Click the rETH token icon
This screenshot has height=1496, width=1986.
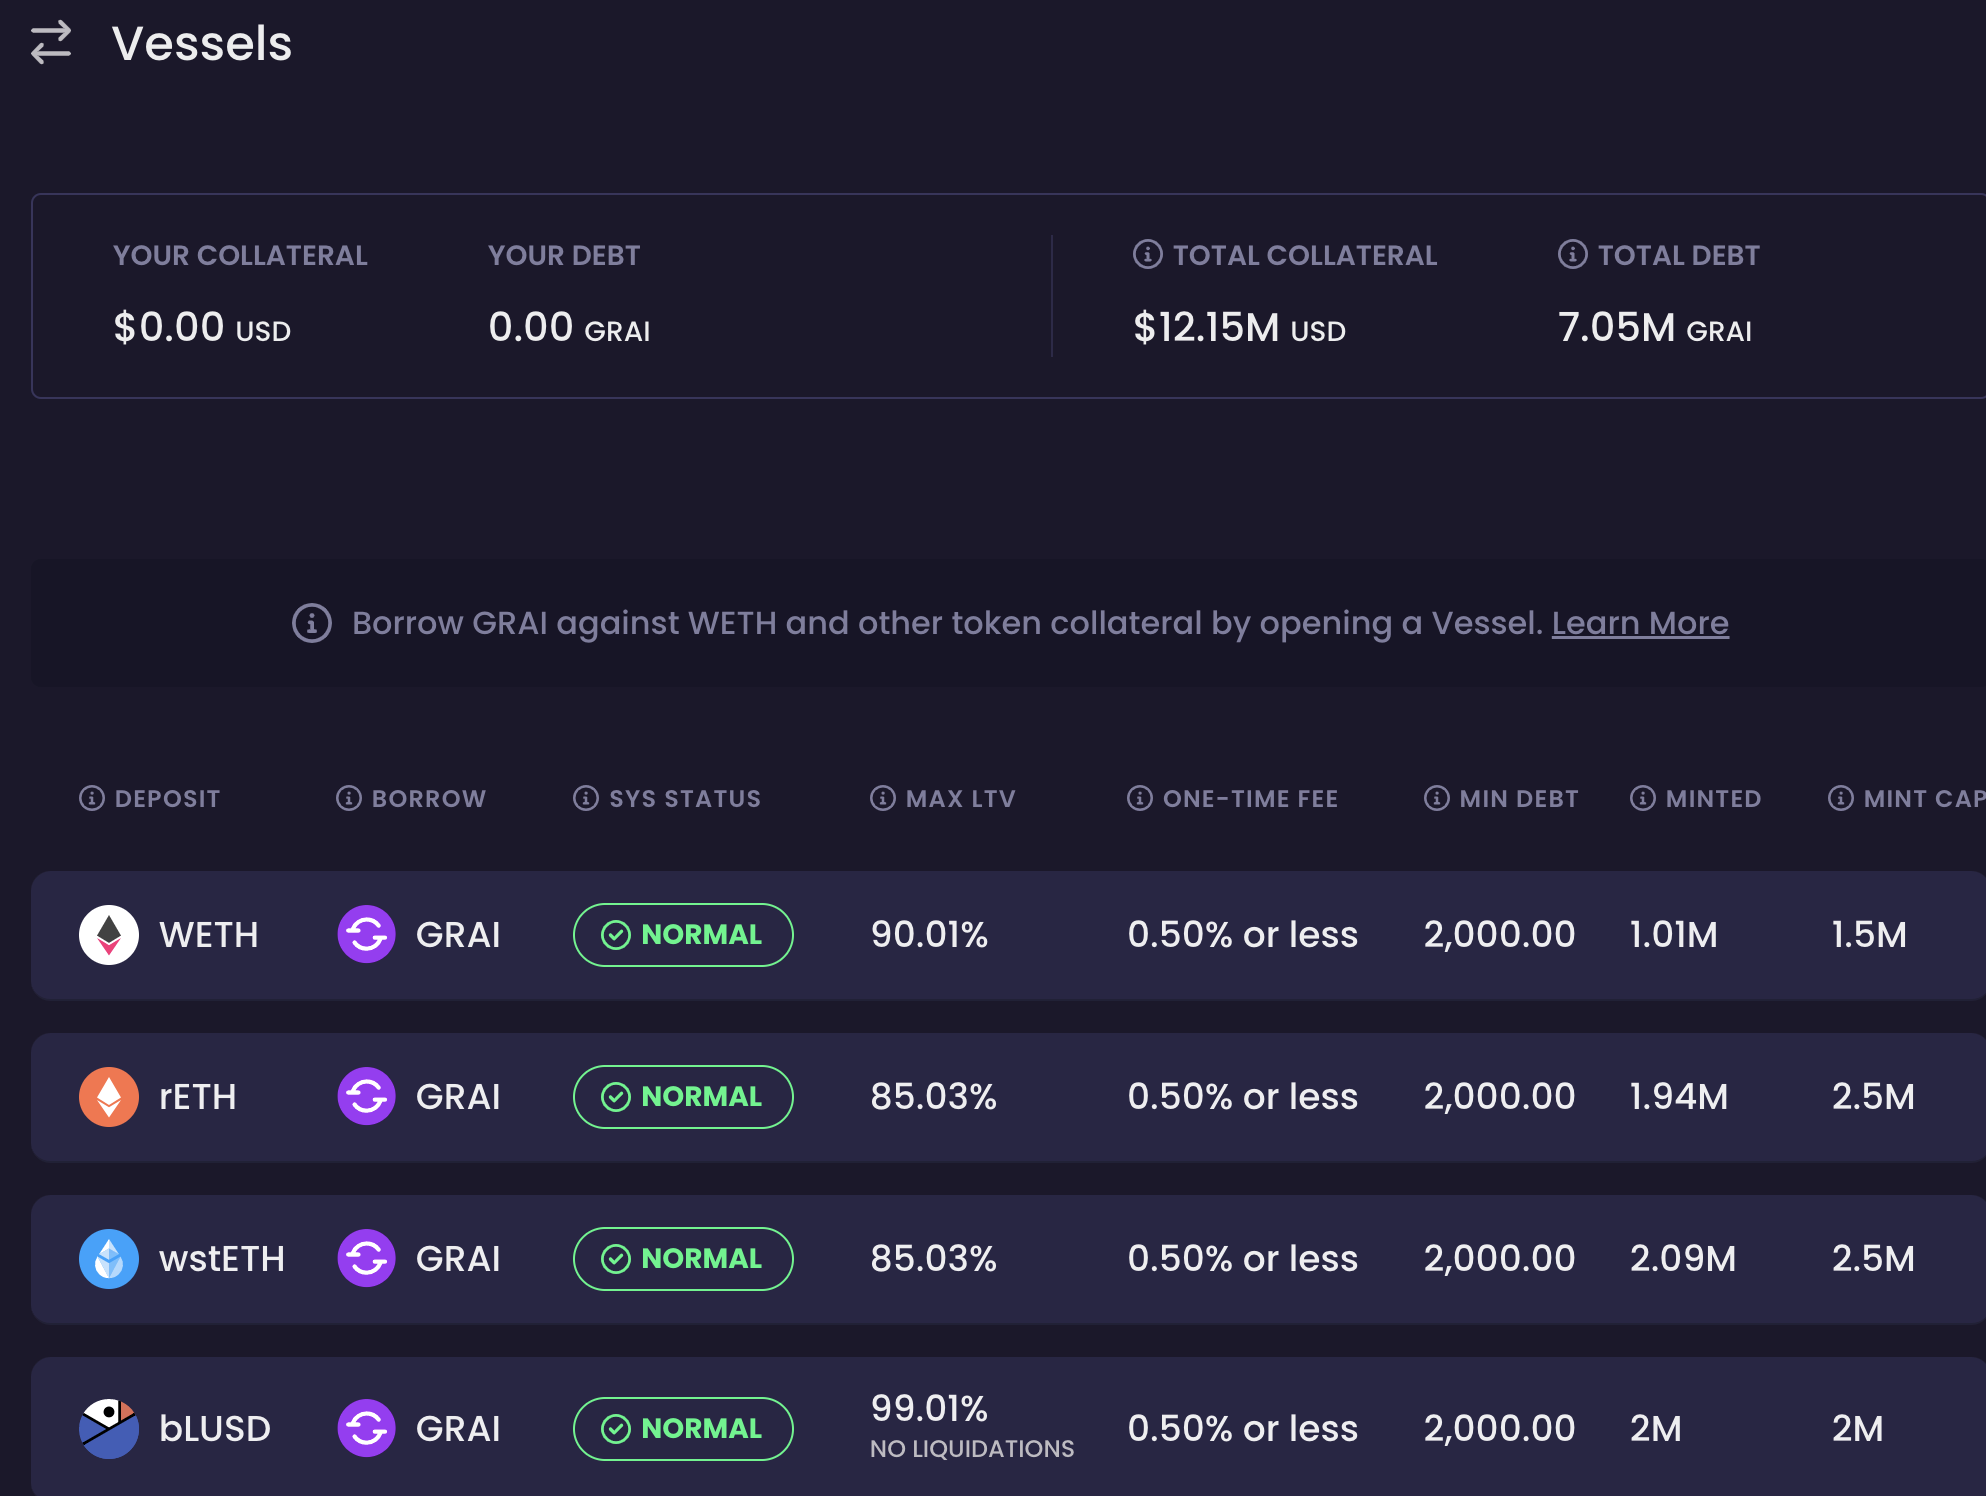[109, 1097]
